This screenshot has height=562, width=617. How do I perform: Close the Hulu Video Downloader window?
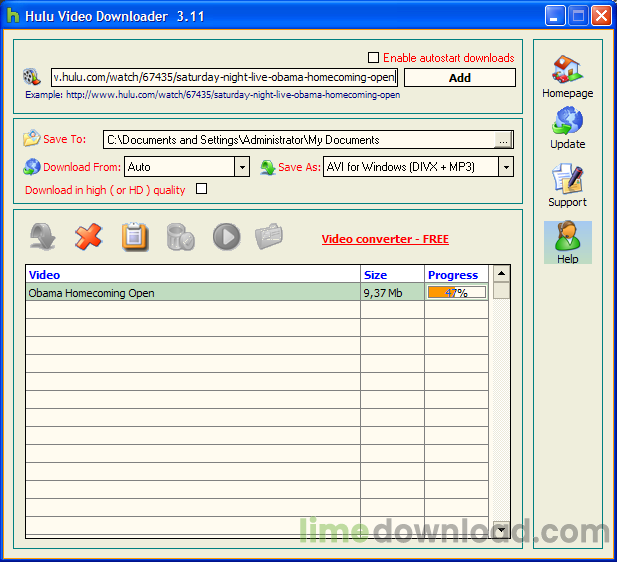601,16
